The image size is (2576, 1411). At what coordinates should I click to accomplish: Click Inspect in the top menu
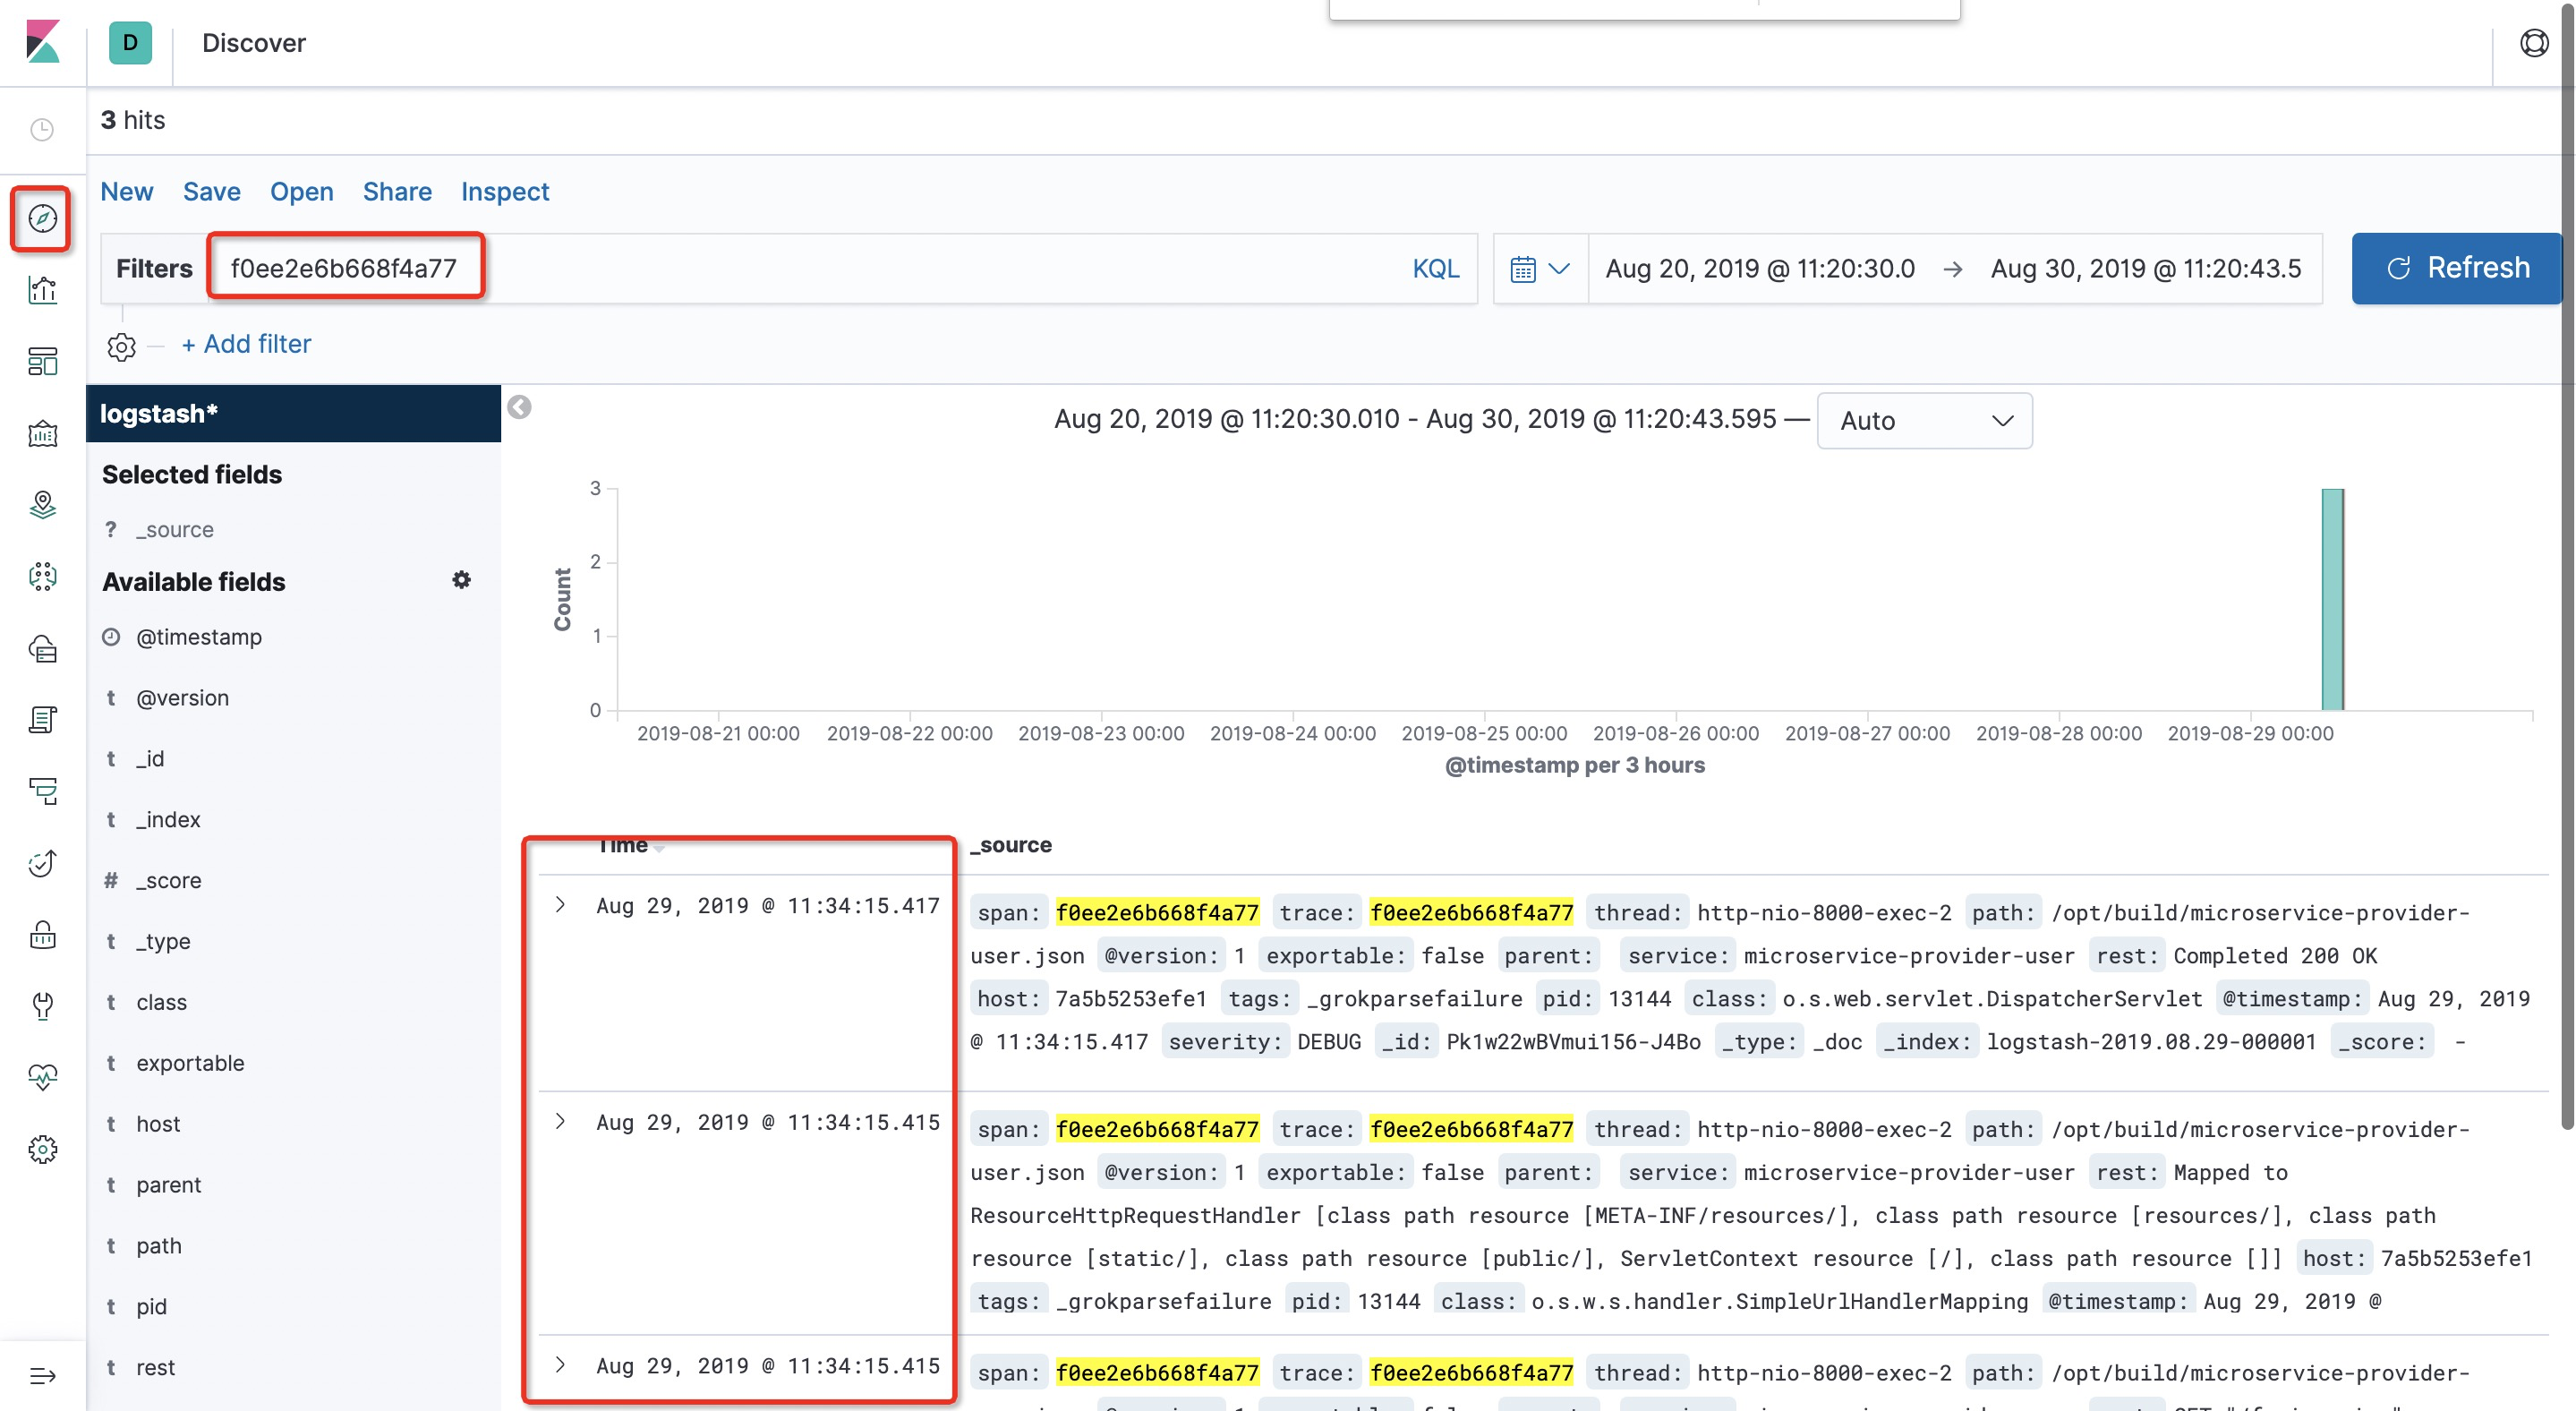pos(504,191)
